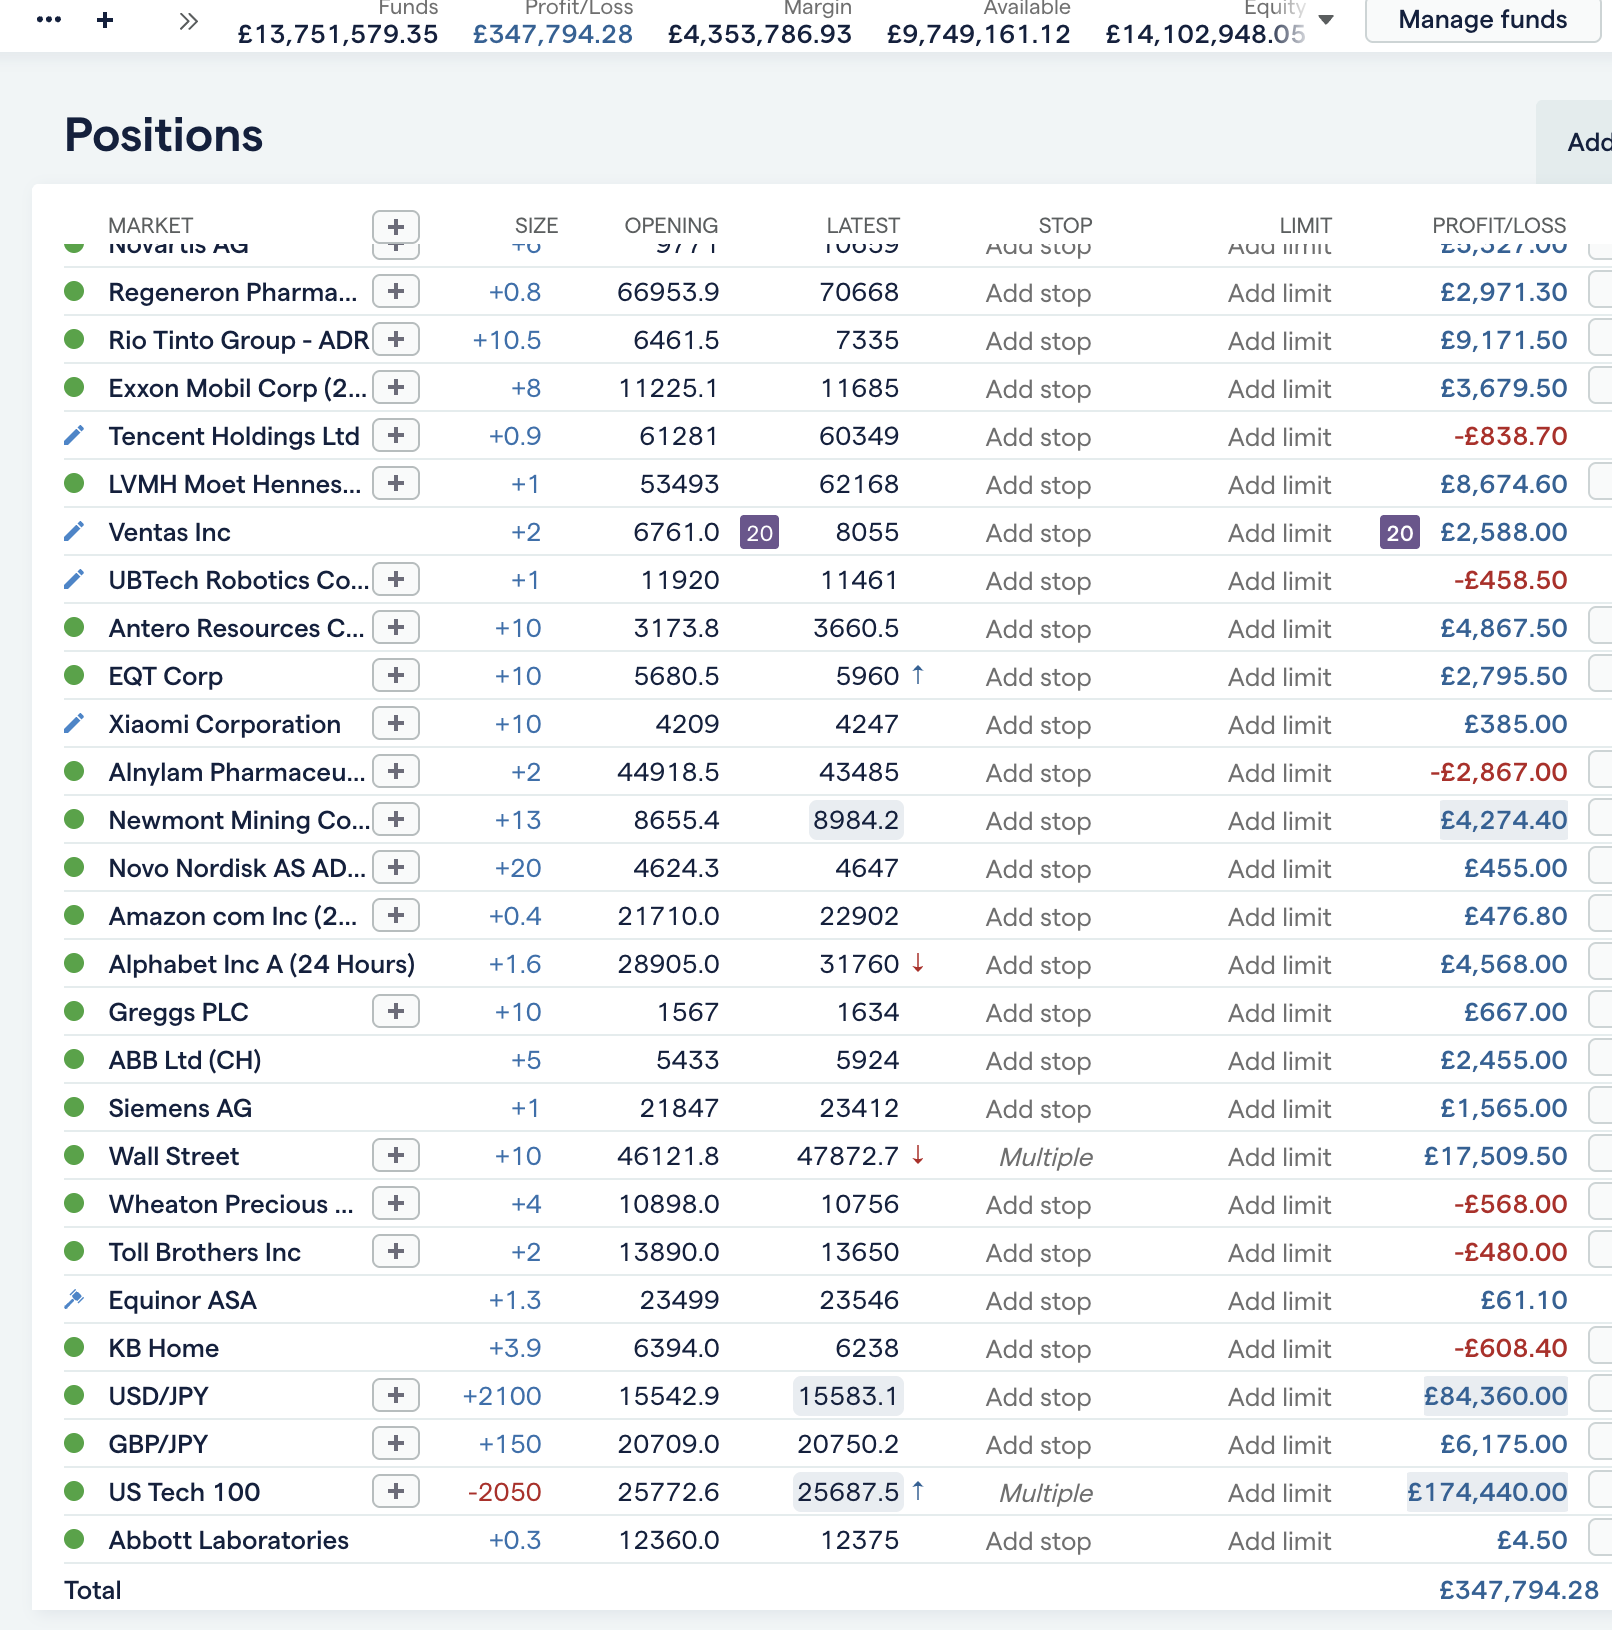Click the pencil icon for UBTech Robotics
Screen dimensions: 1612x1630
coord(74,580)
